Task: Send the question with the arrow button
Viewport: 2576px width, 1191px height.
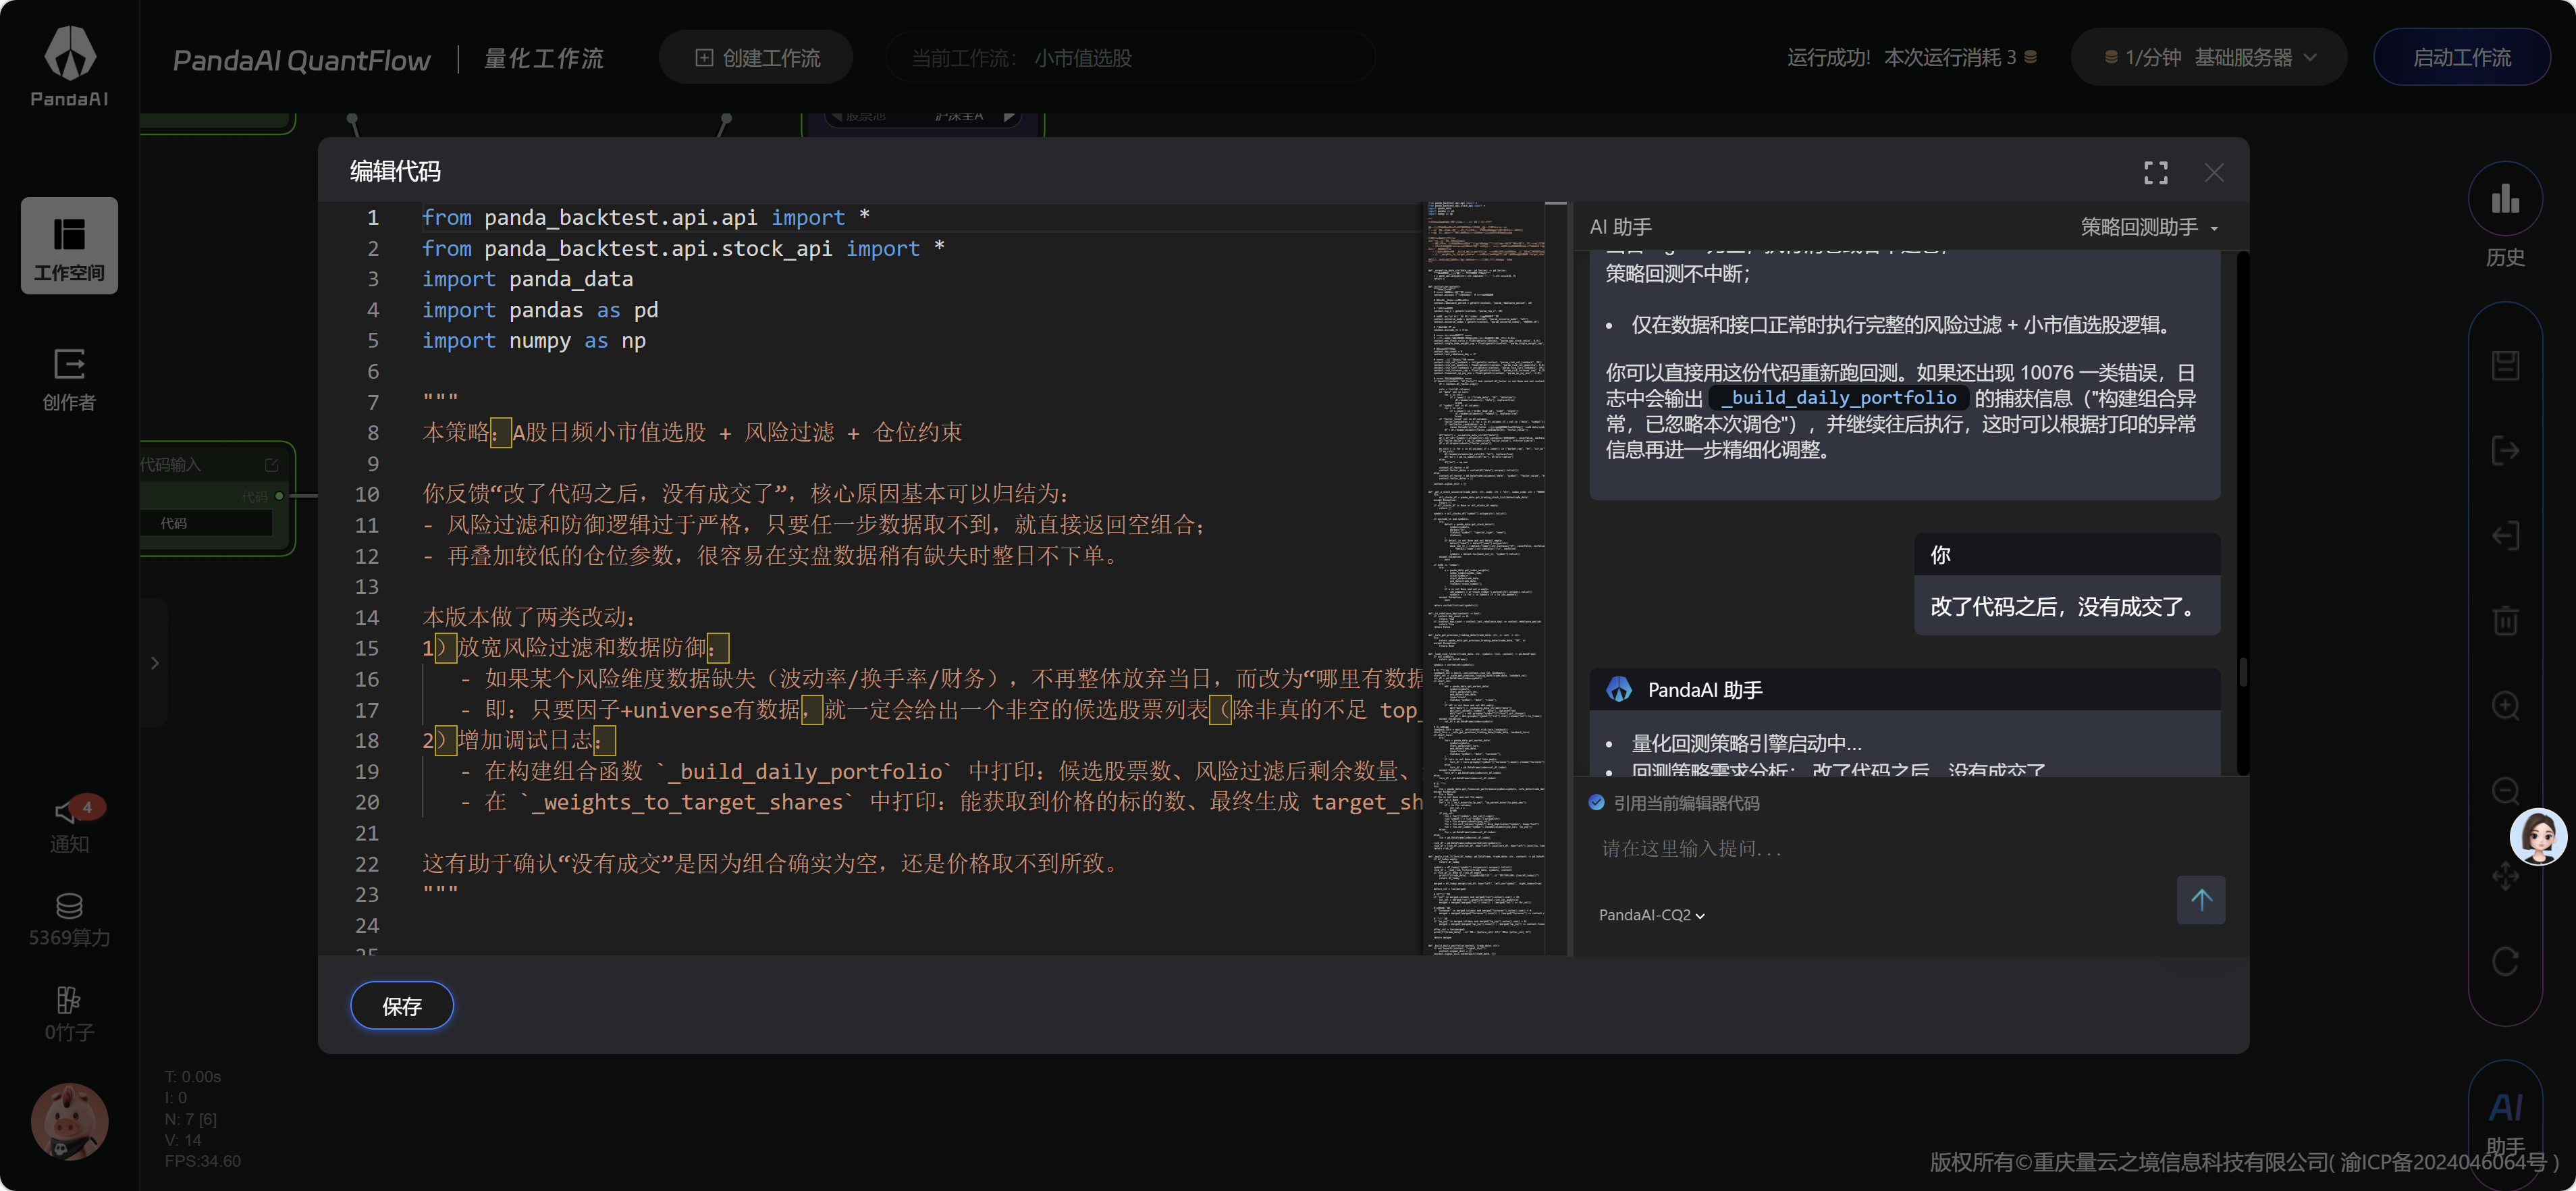Action: click(2200, 899)
